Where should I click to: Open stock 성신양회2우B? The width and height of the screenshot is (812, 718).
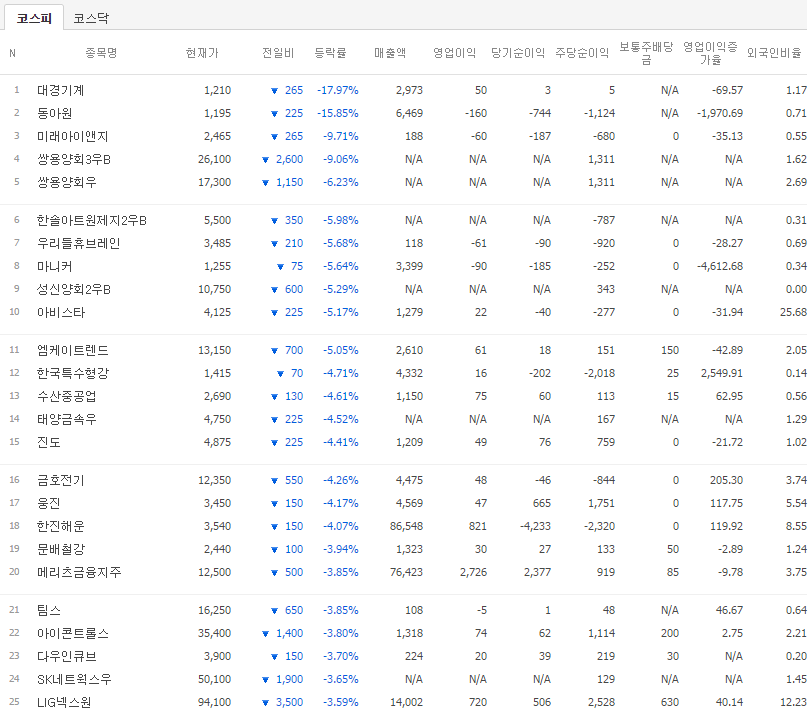[74, 289]
